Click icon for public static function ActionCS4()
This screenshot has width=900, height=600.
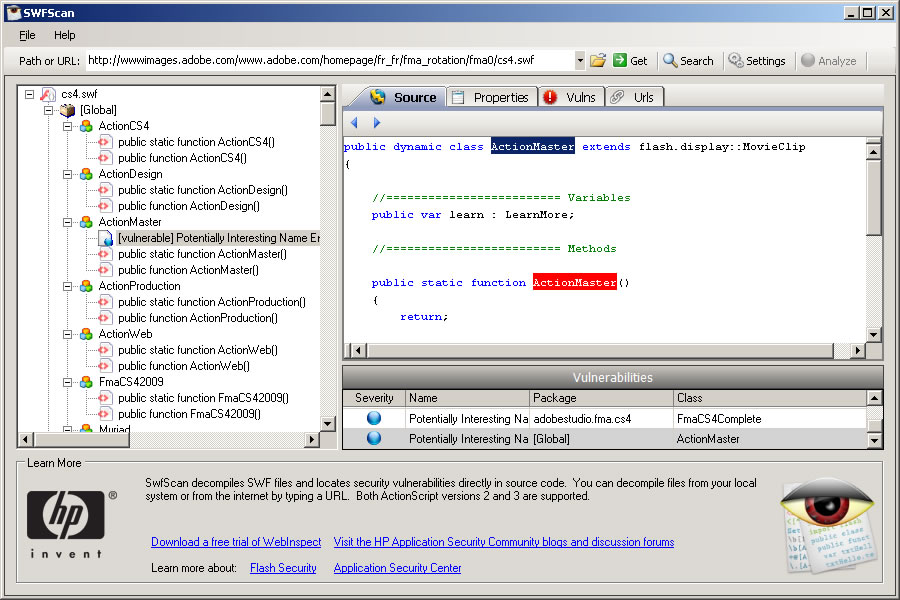pyautogui.click(x=104, y=142)
